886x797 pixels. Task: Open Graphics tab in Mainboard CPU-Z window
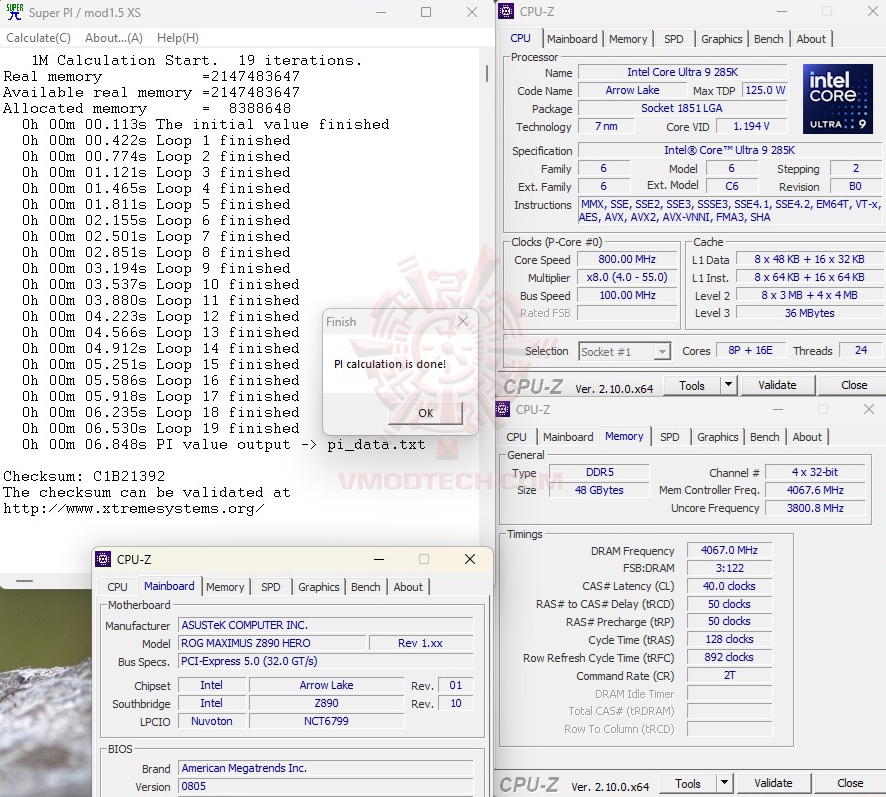point(319,587)
